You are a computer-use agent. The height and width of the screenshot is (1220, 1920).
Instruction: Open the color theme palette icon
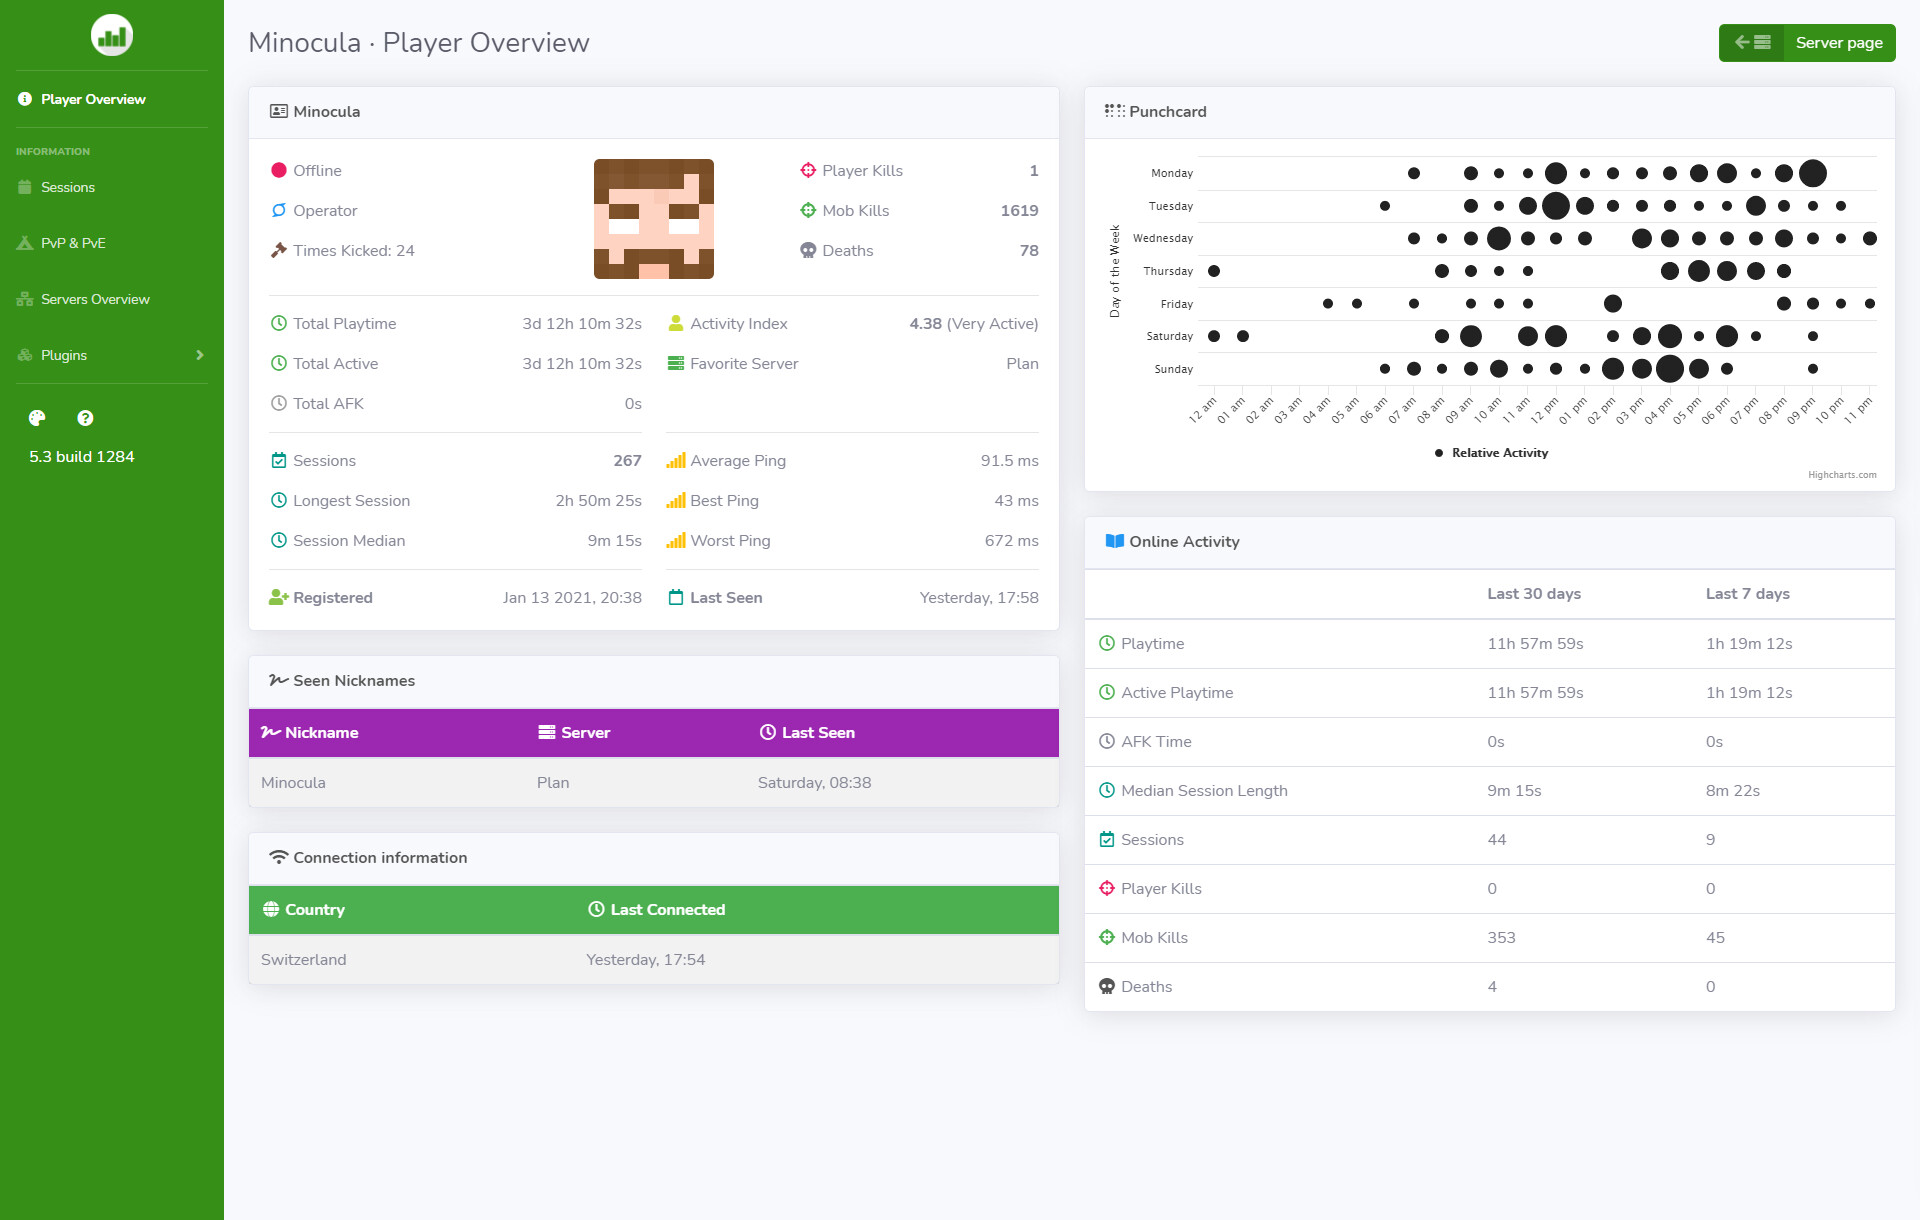pyautogui.click(x=37, y=418)
